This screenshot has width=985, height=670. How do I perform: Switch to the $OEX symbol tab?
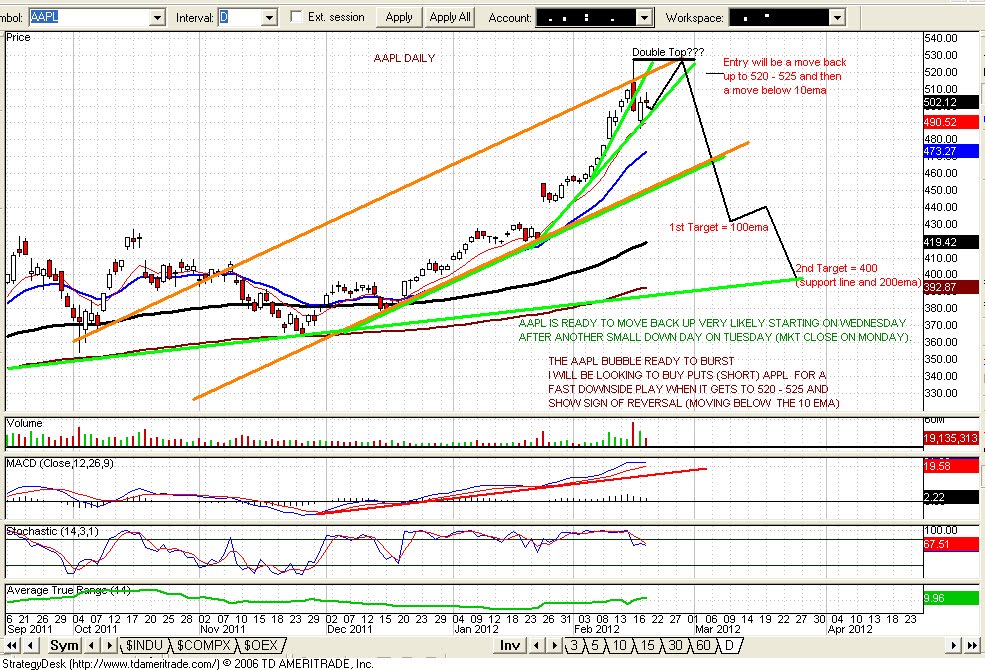click(261, 646)
